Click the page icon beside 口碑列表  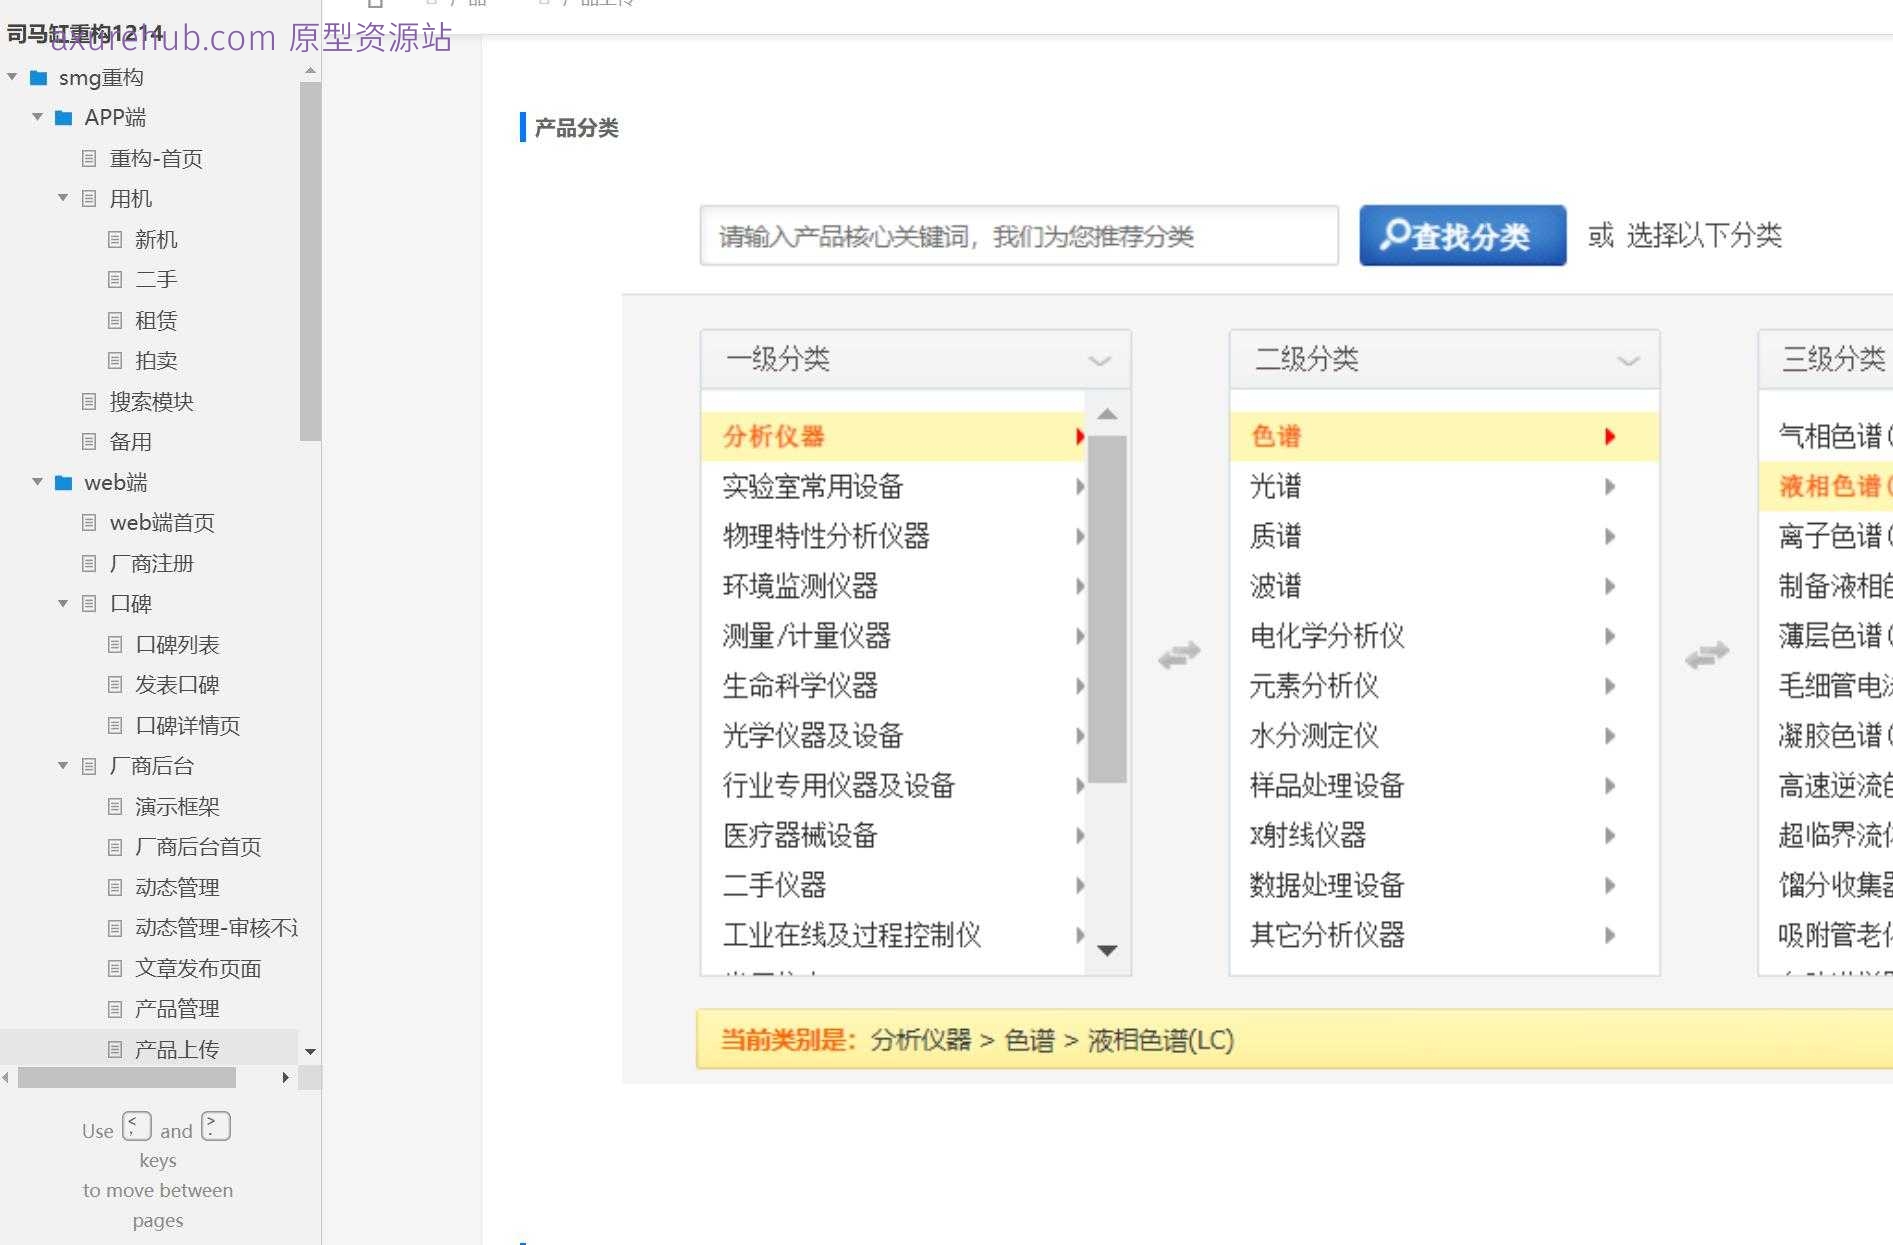pyautogui.click(x=115, y=644)
